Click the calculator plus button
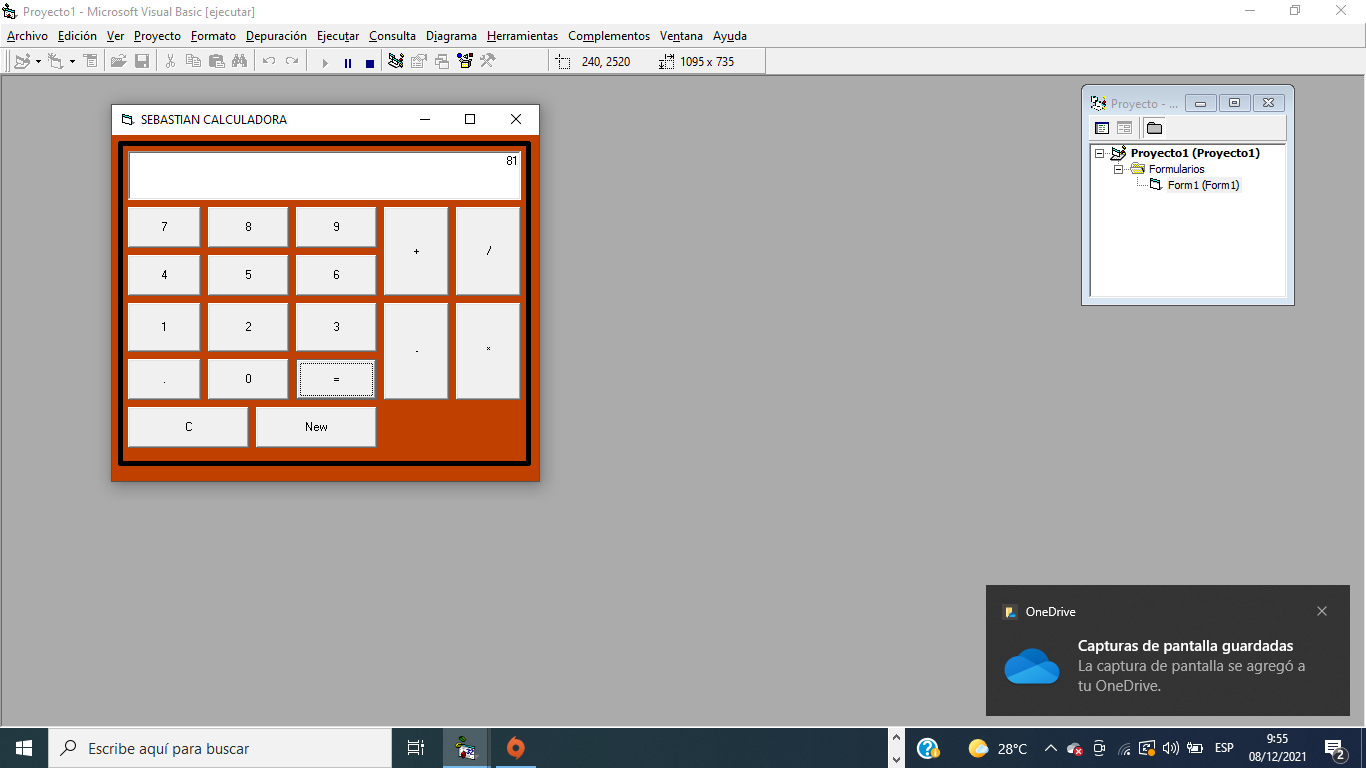 tap(416, 251)
